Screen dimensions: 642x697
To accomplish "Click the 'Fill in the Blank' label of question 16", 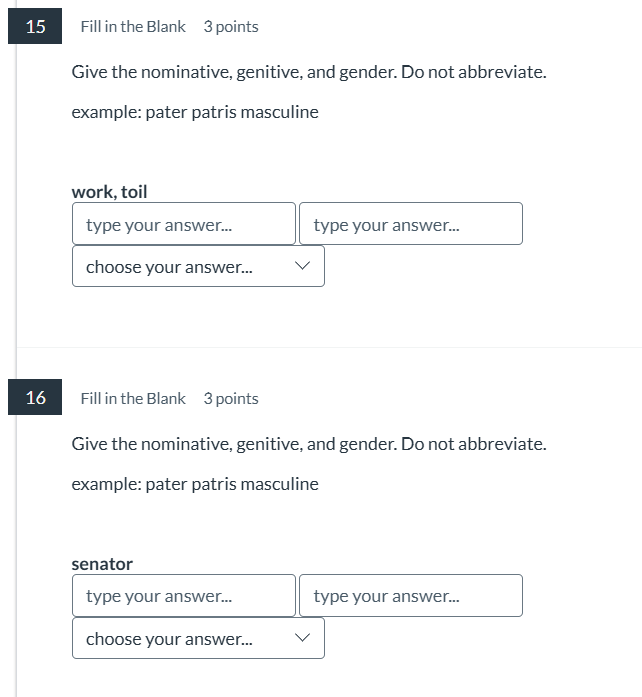I will click(x=133, y=399).
